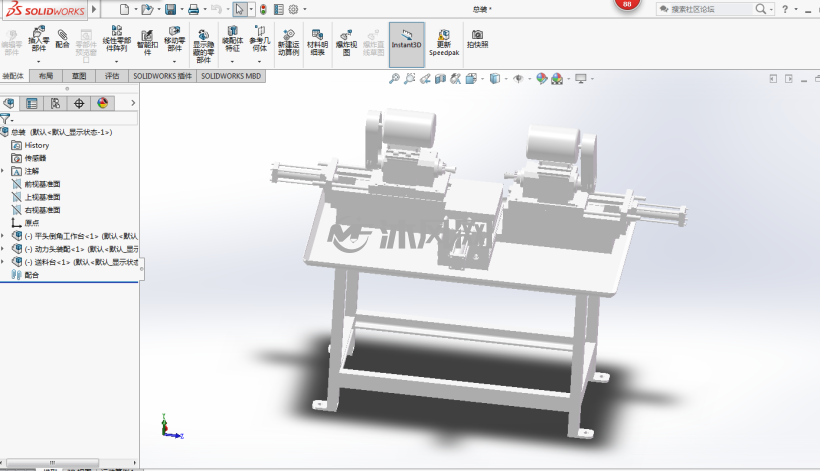The width and height of the screenshot is (820, 471).
Task: Open the FeatureManager design tree tab
Action: (8, 103)
